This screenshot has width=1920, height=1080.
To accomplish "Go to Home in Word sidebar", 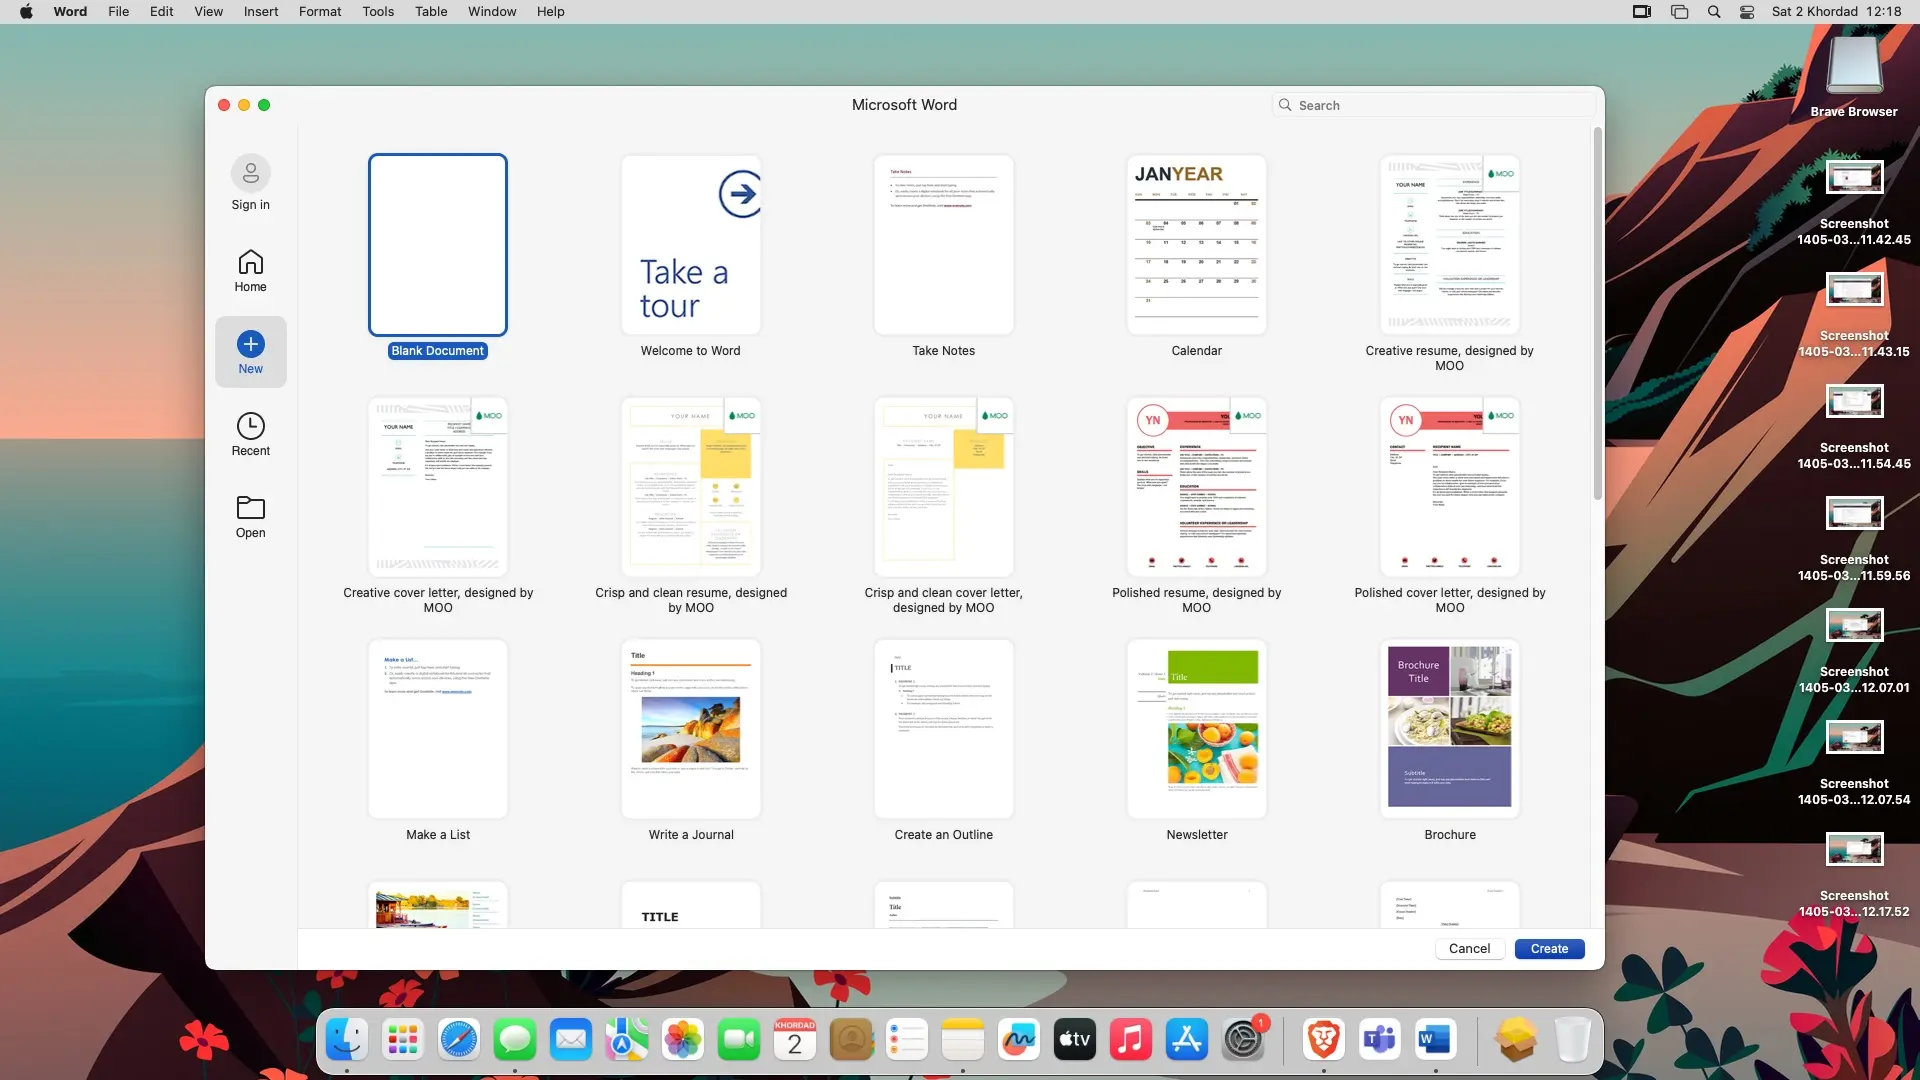I will pos(250,270).
